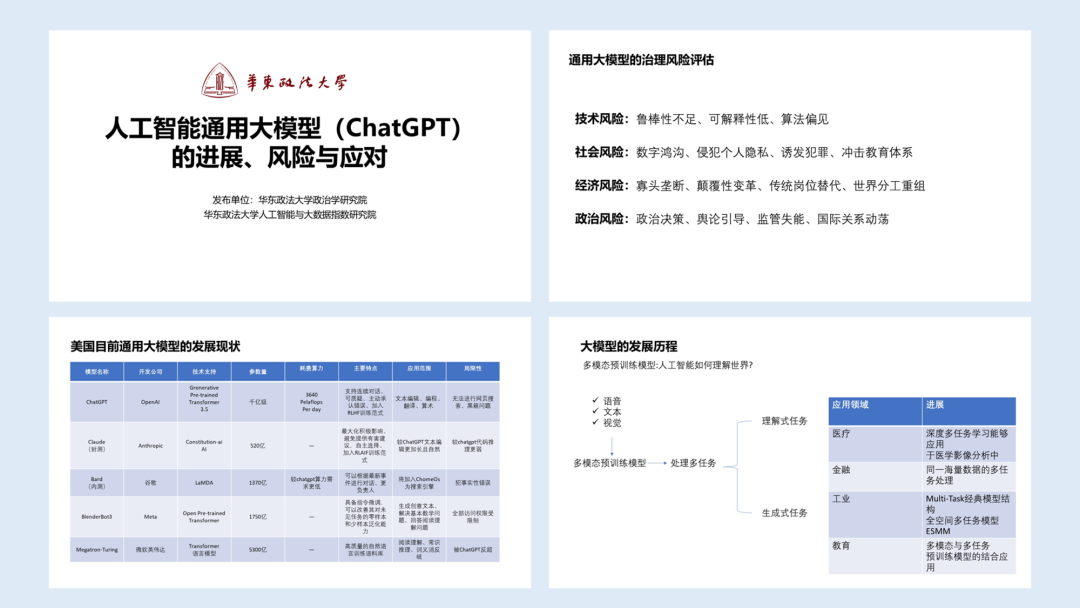
Task: Click the '华东政法大学人工智能与大数据指数研究院' line
Action: coord(289,215)
